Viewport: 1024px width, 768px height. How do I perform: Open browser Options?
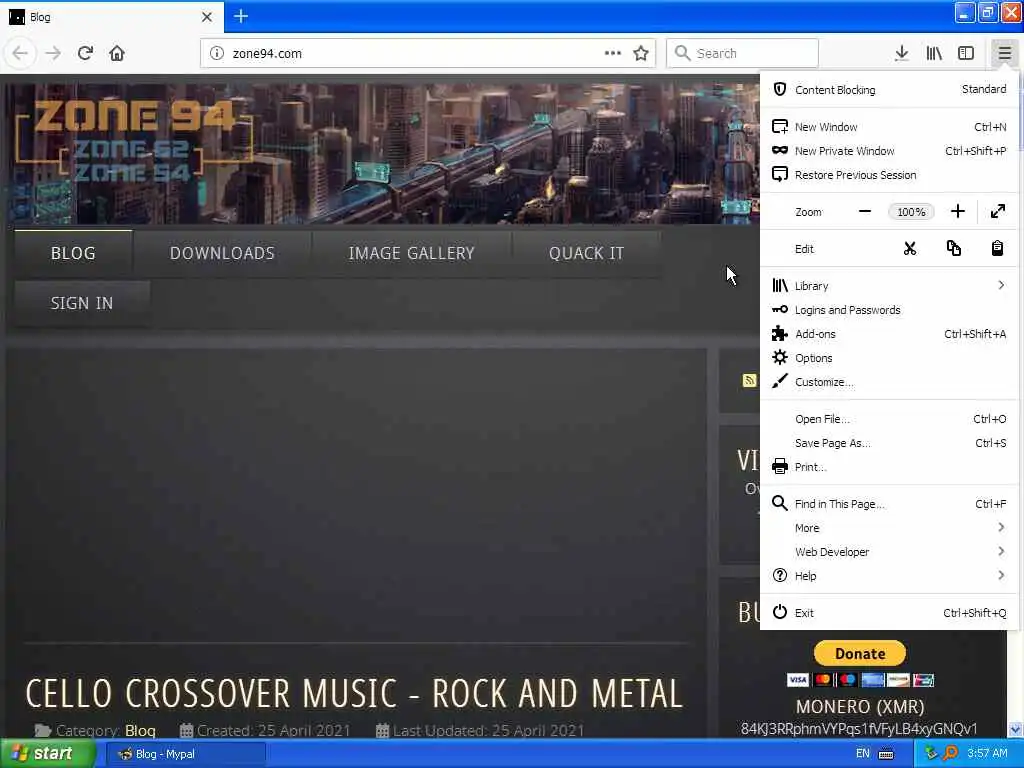pos(889,358)
